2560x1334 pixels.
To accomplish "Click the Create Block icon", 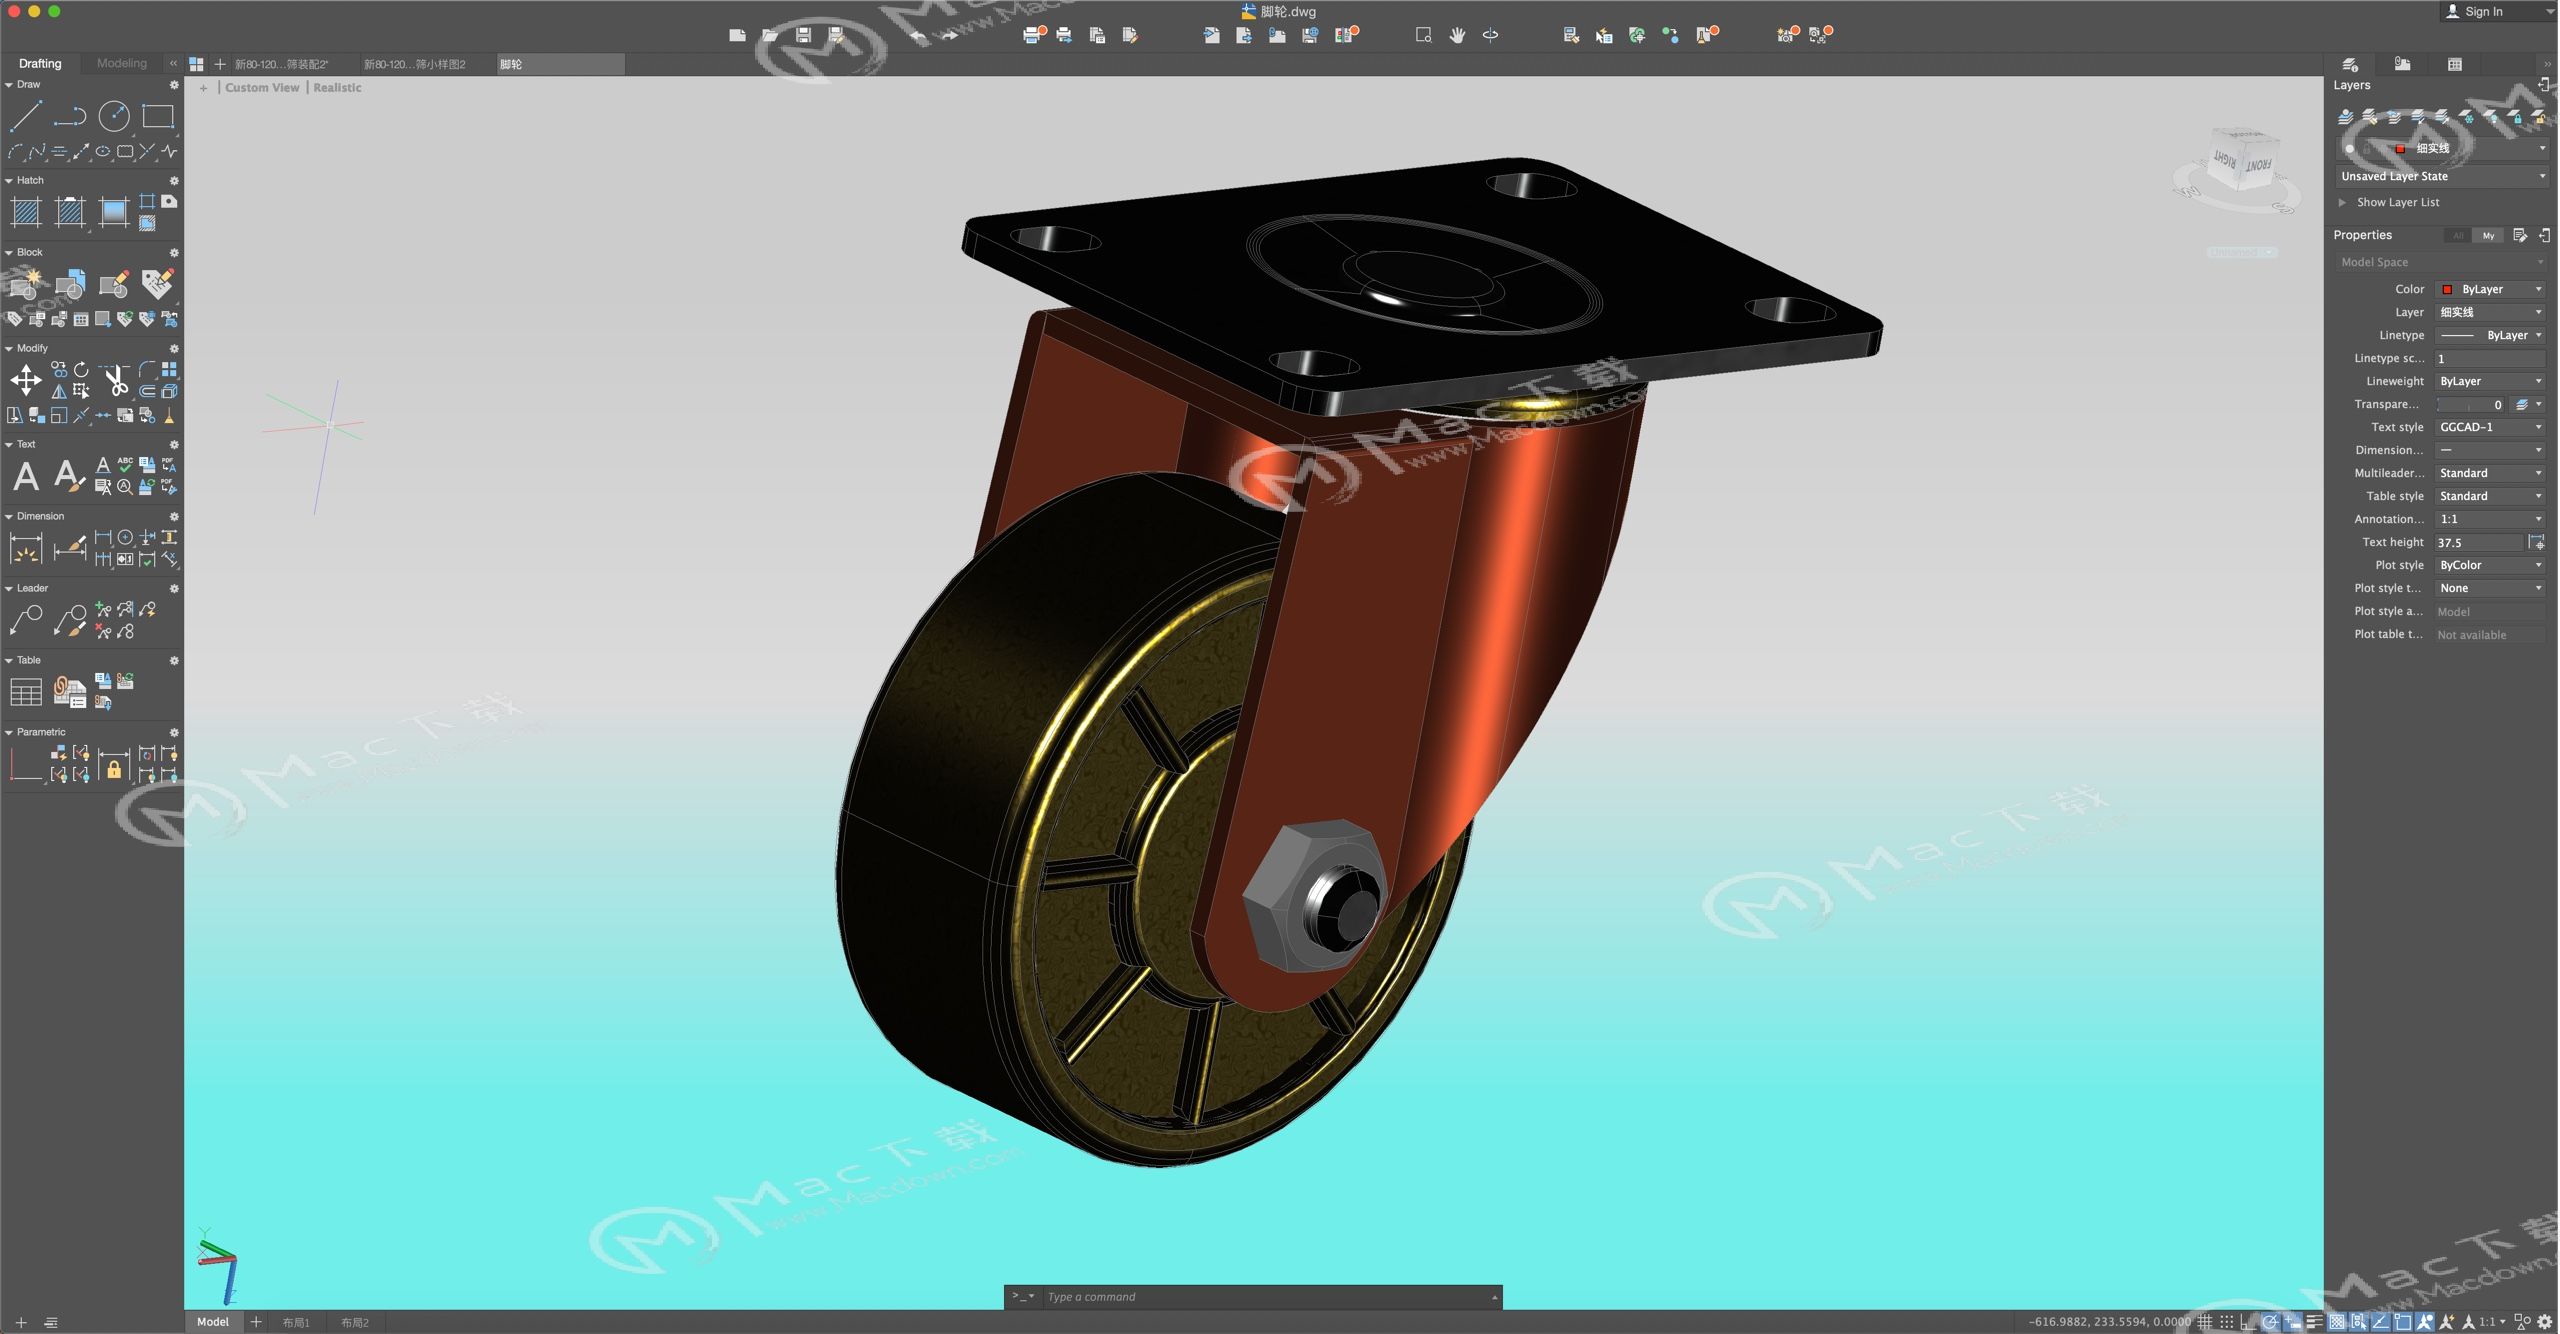I will tap(25, 285).
